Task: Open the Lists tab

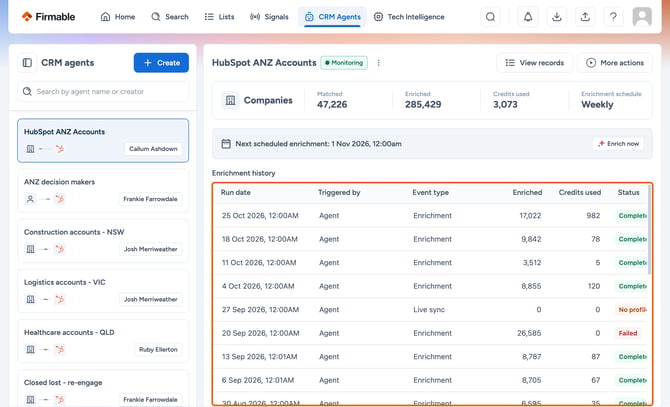Action: [220, 17]
